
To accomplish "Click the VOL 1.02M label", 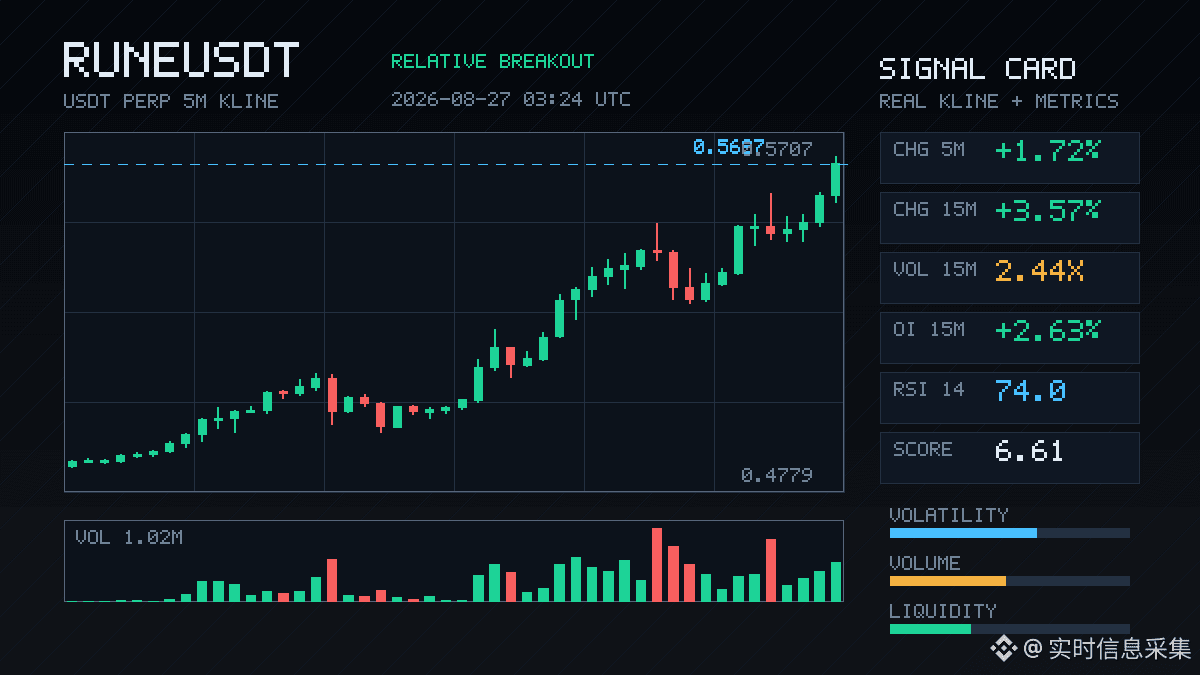I will click(x=129, y=538).
